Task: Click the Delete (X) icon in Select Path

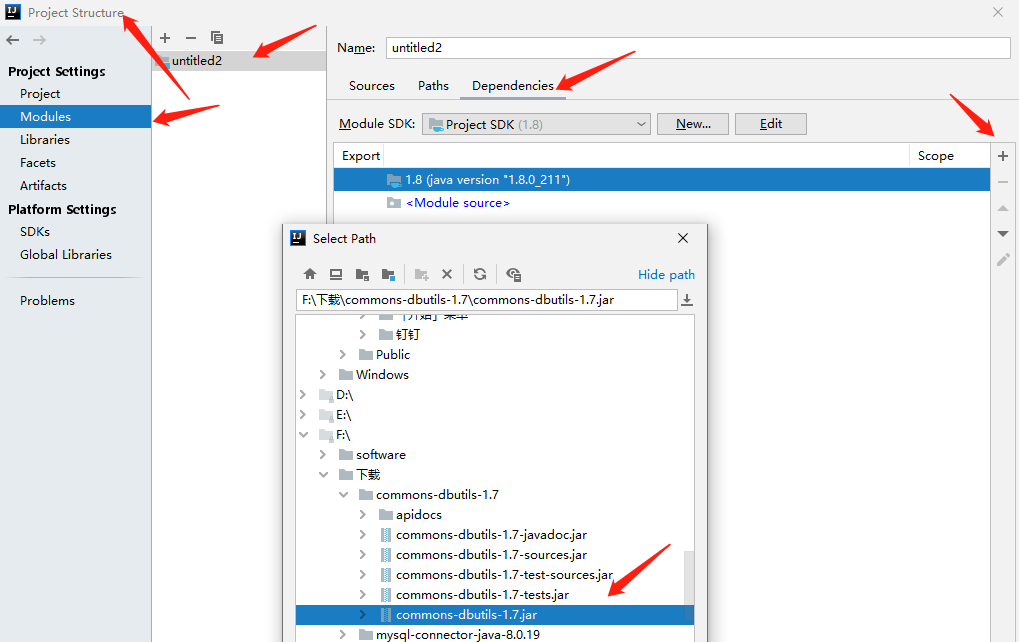Action: [446, 274]
